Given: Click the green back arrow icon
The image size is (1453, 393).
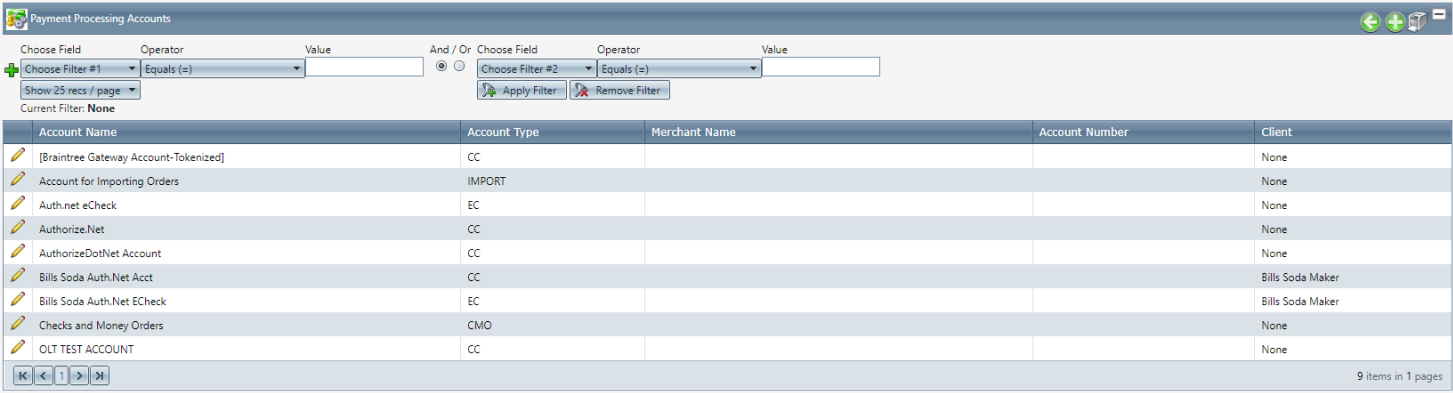Looking at the screenshot, I should click(1369, 22).
